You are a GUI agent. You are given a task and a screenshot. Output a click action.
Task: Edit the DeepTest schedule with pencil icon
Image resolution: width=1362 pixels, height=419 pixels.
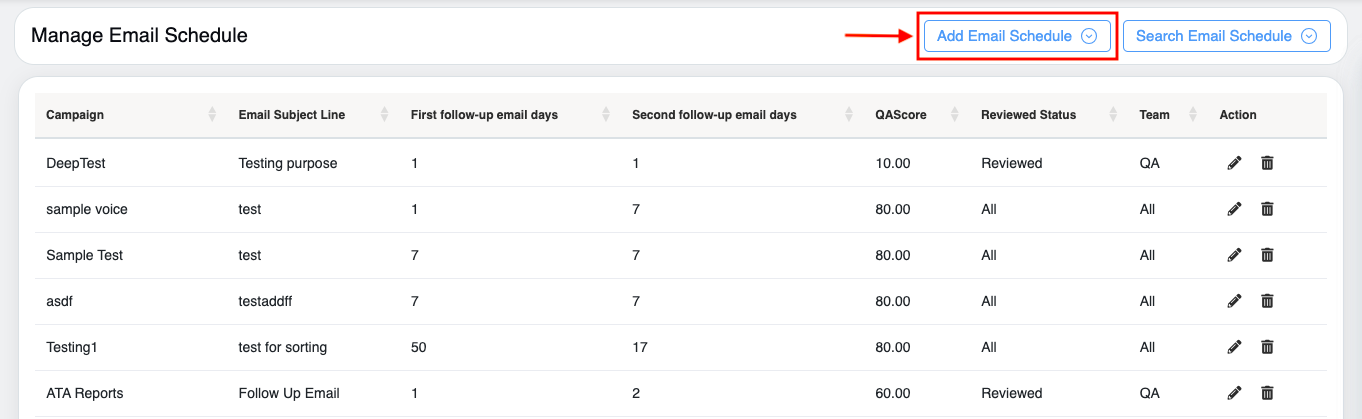click(x=1234, y=163)
